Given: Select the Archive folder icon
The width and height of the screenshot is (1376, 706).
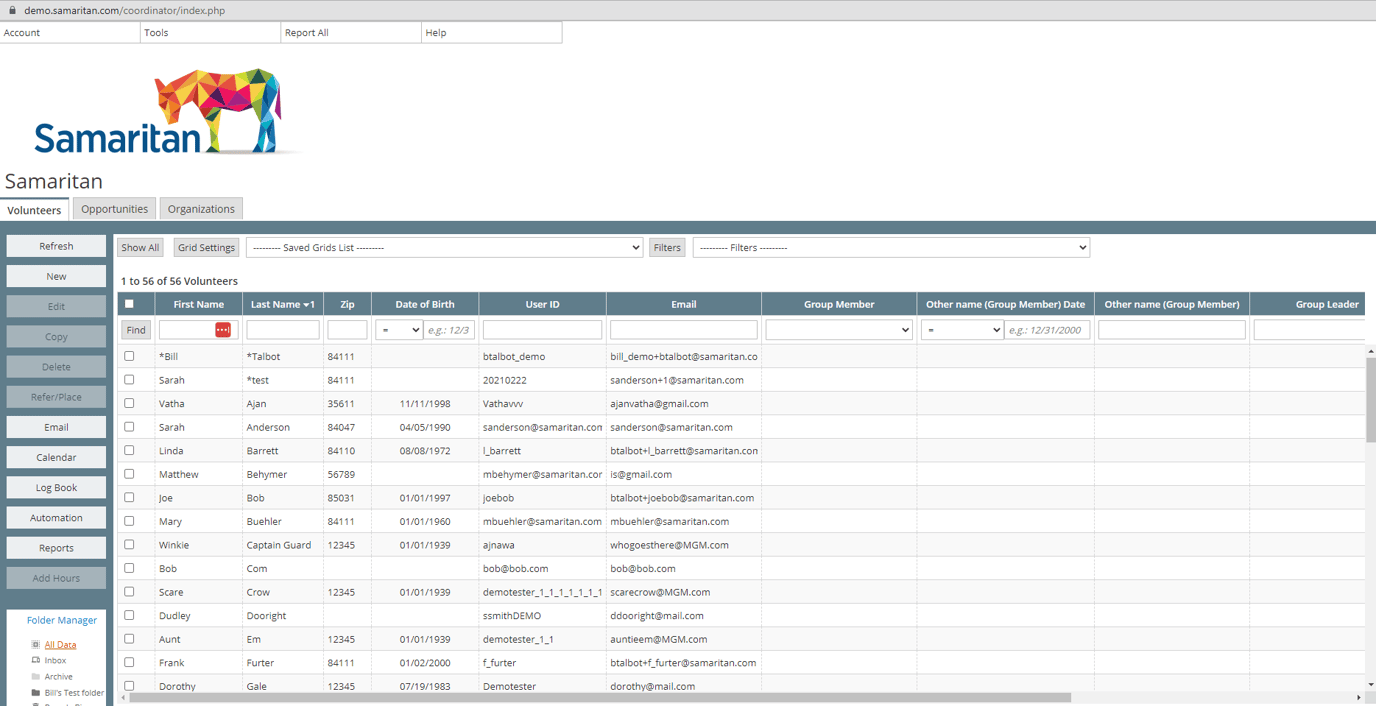Looking at the screenshot, I should [36, 677].
